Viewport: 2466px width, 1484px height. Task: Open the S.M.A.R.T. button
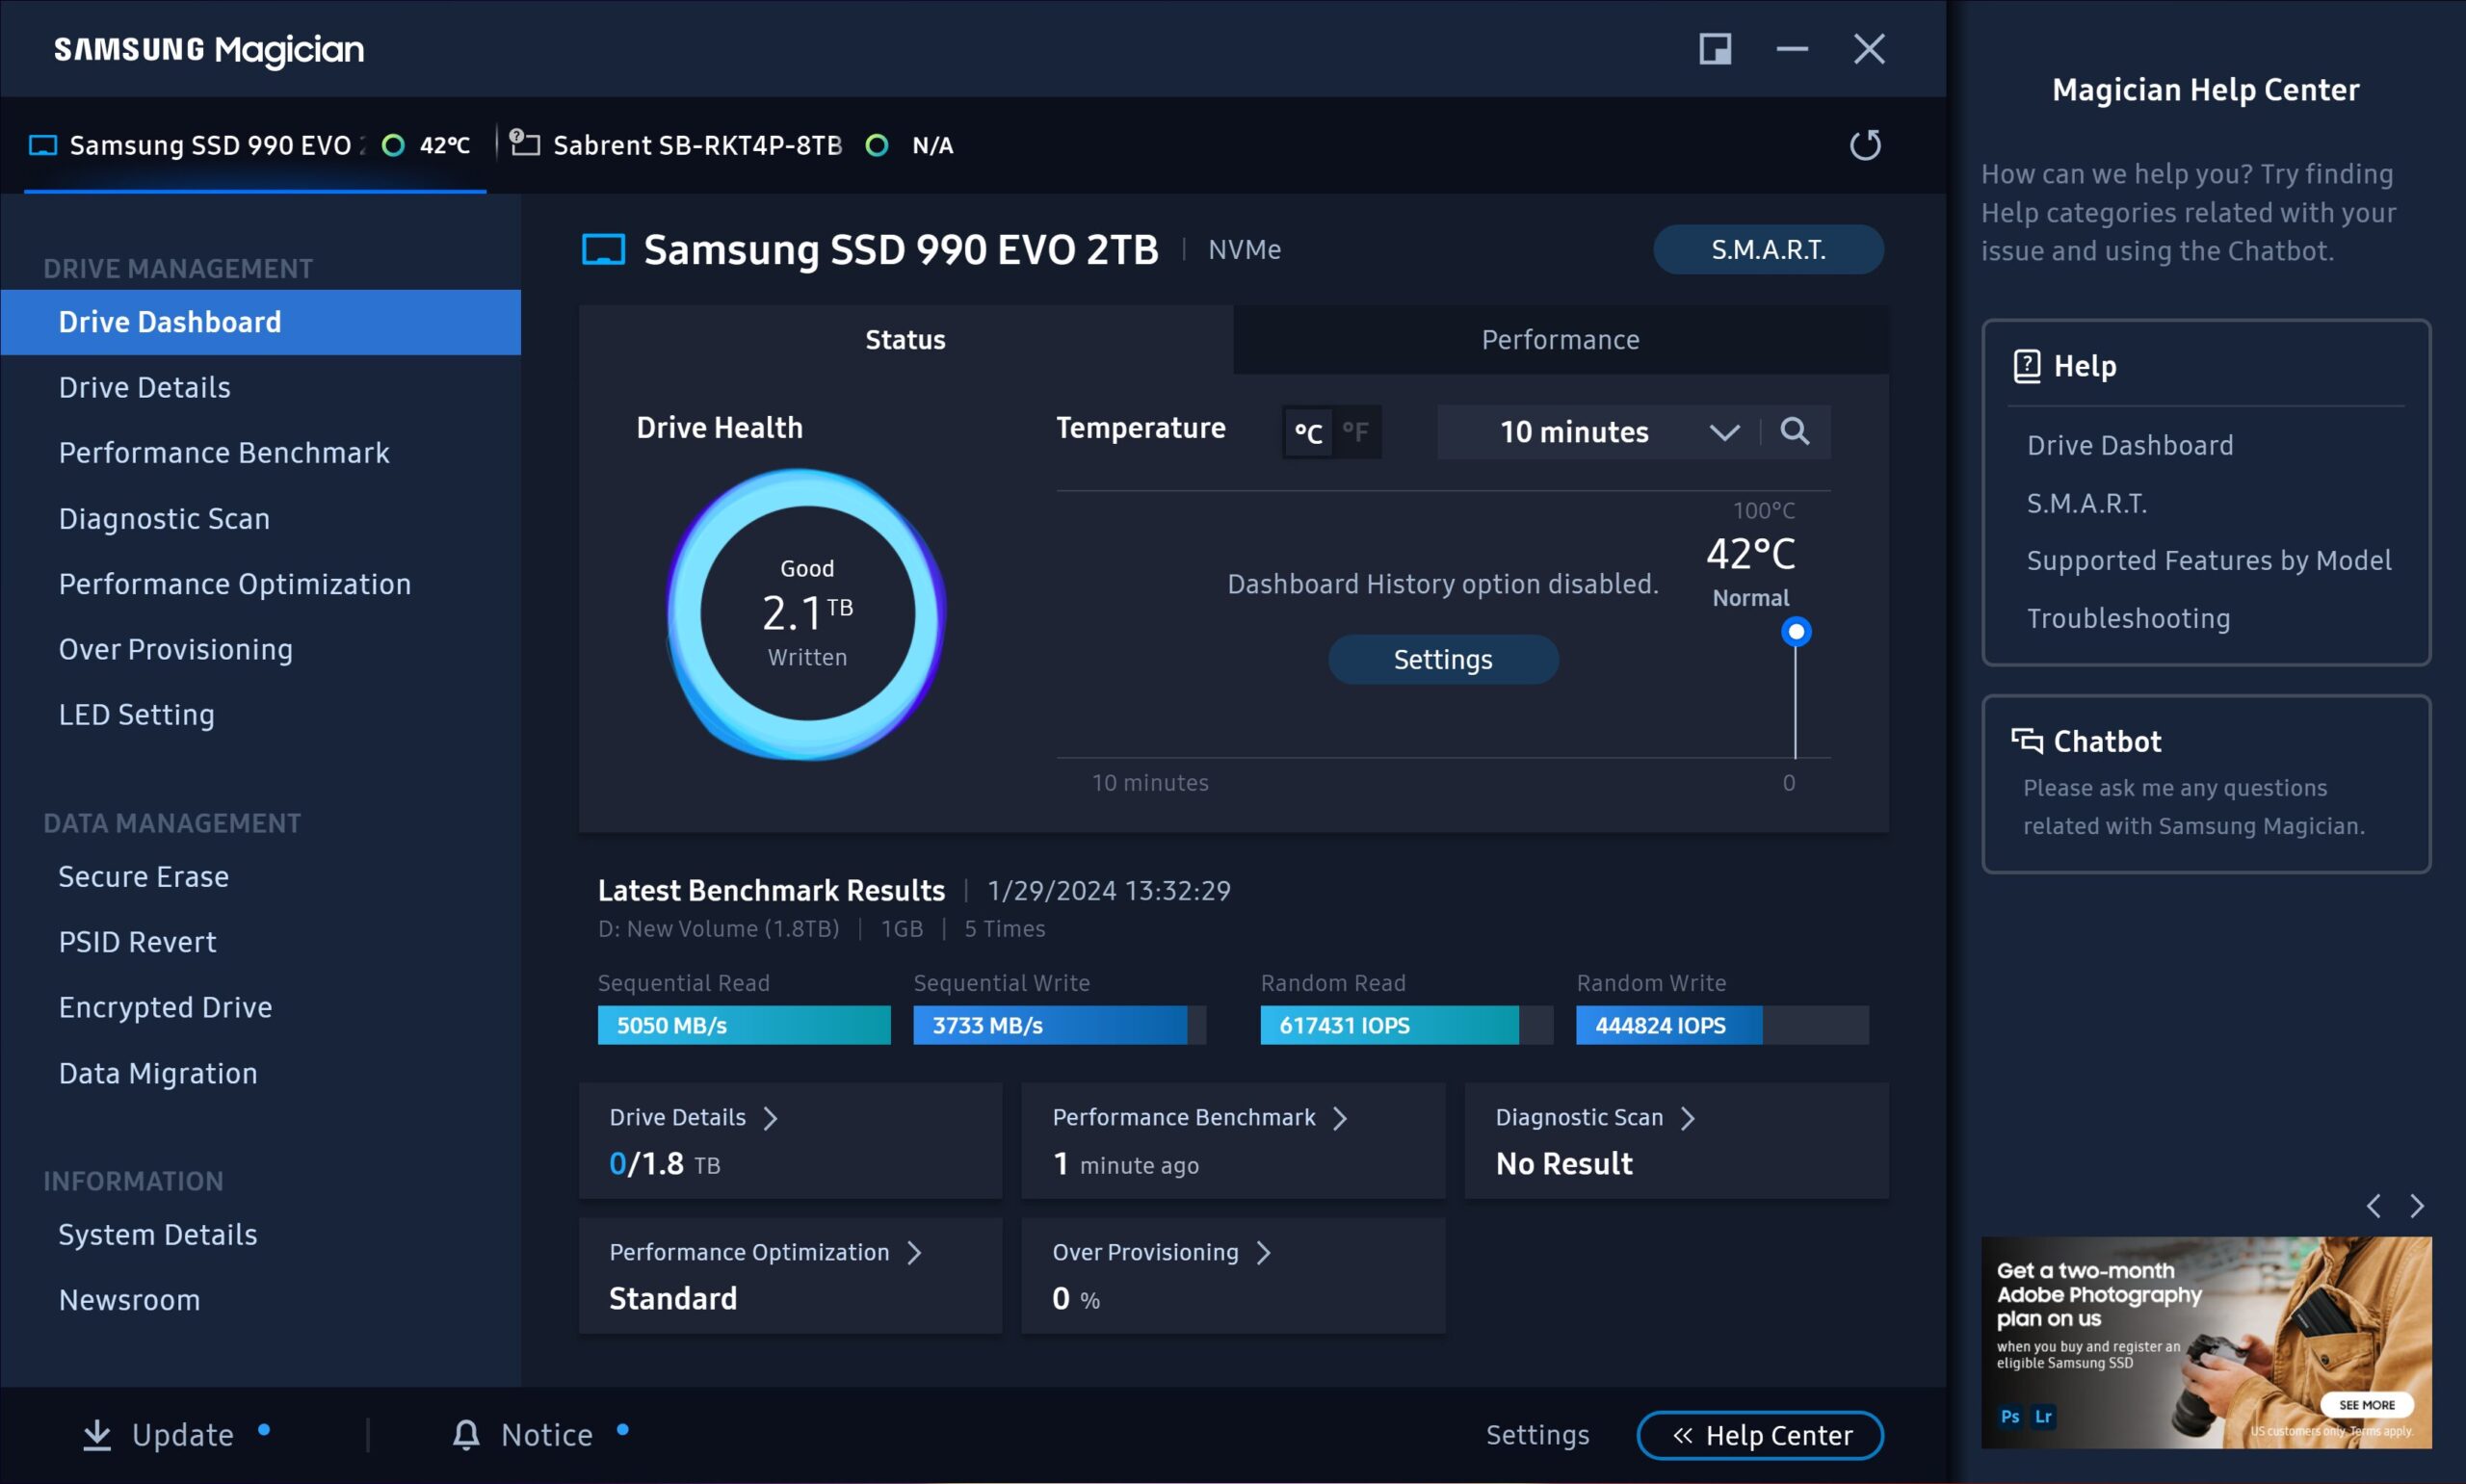[x=1767, y=249]
